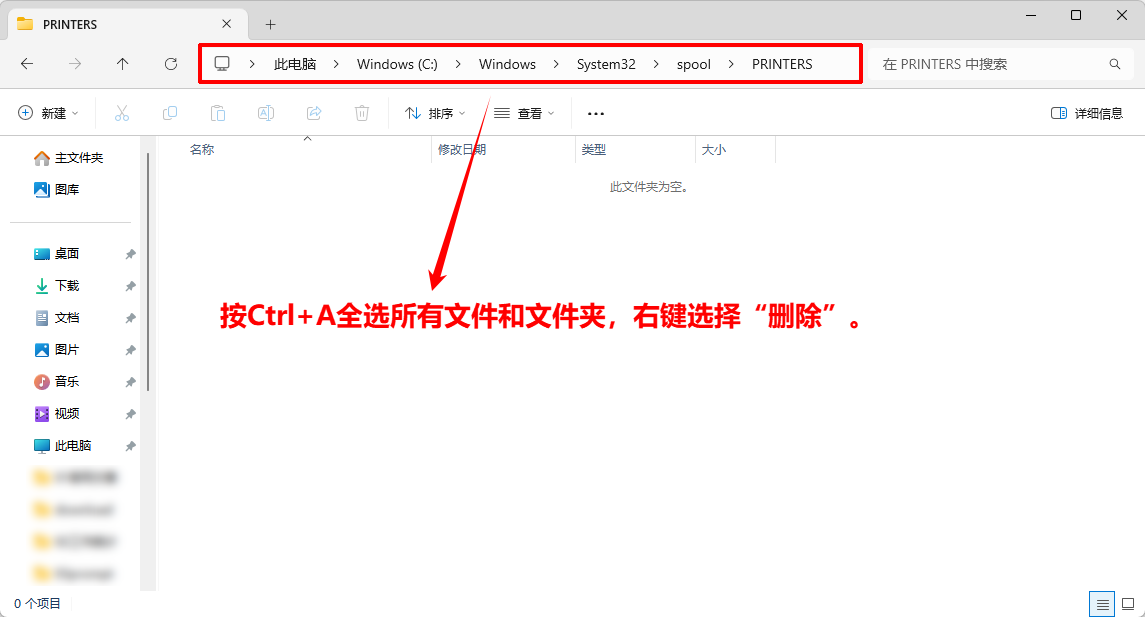
Task: Click spool in the address bar
Action: [x=694, y=64]
